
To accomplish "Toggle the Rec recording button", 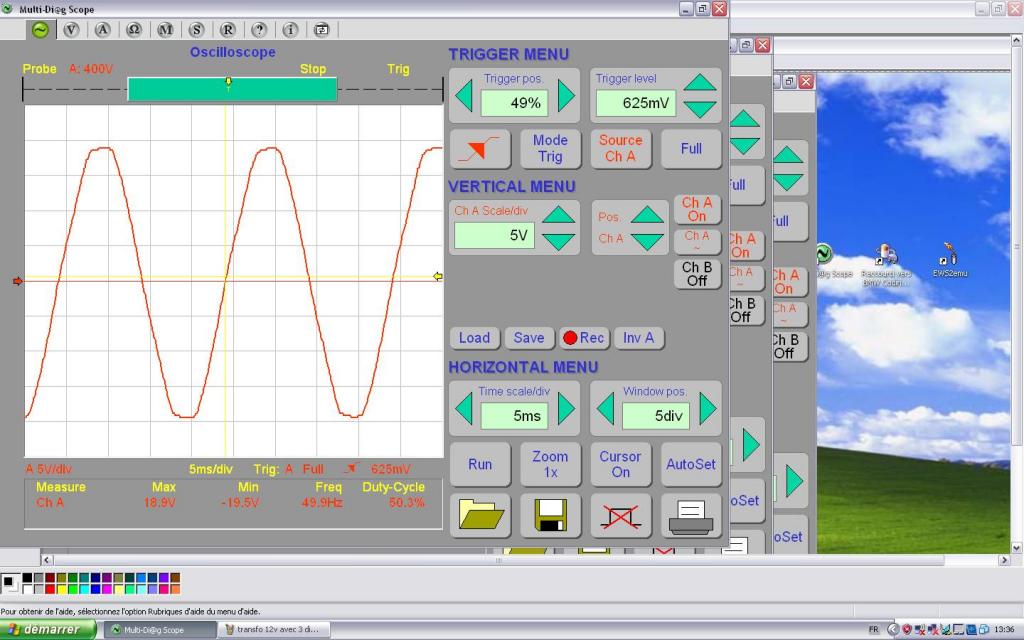I will tap(583, 338).
